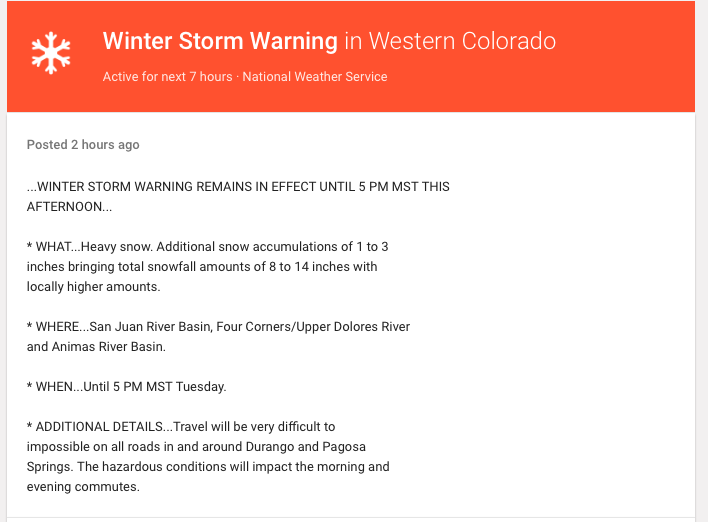
Task: Click the "WINTER STORM WARNING REMAINS IN EFFECT" line
Action: pyautogui.click(x=238, y=187)
